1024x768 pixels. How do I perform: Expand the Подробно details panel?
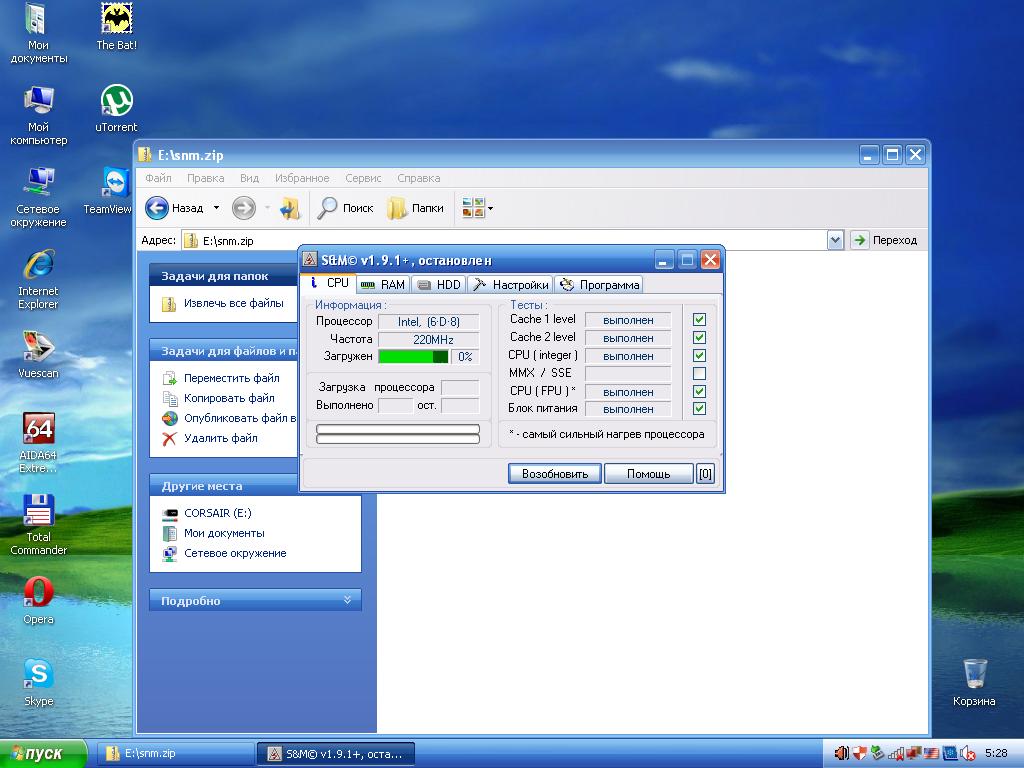click(347, 600)
